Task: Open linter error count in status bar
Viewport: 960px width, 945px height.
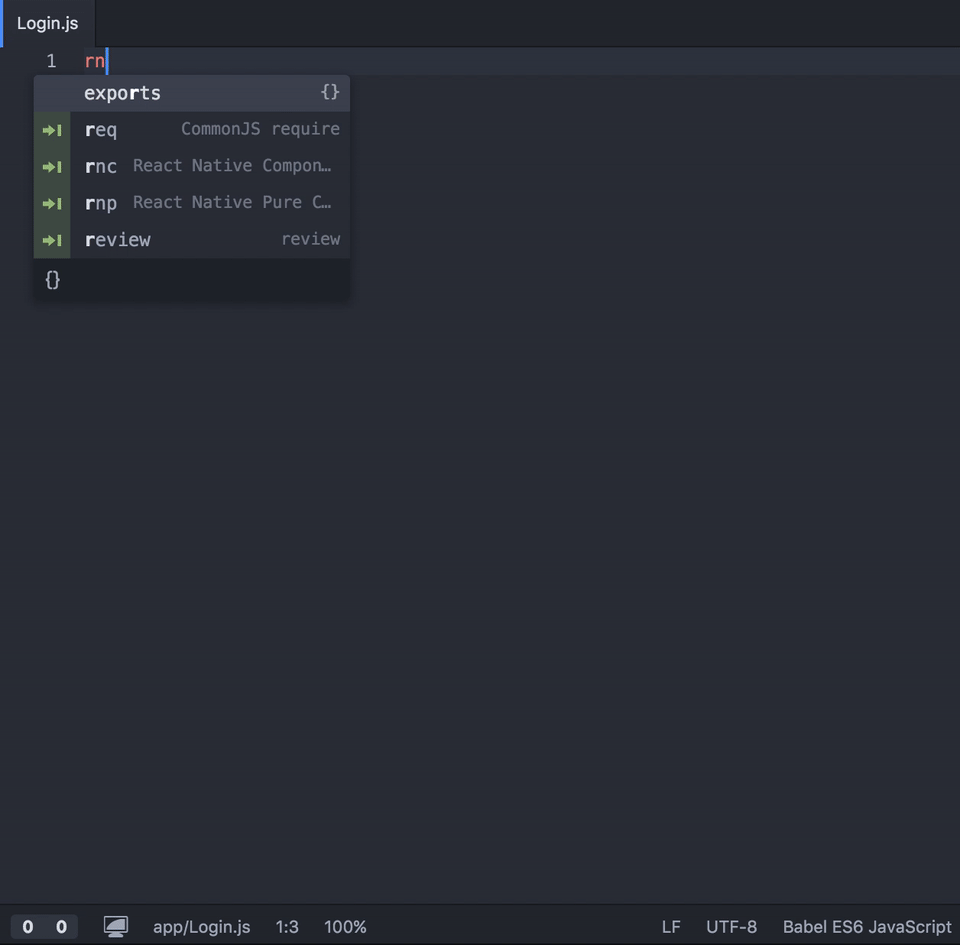Action: (28, 927)
